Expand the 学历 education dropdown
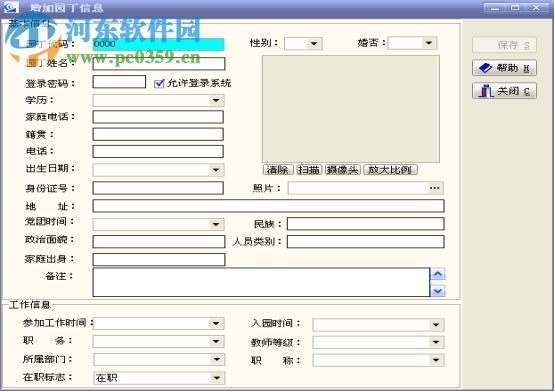The image size is (555, 392). (216, 100)
